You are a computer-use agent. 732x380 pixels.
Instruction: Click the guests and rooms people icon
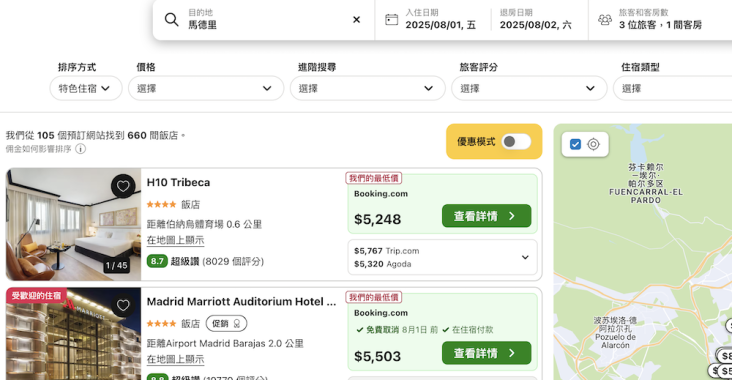click(605, 20)
